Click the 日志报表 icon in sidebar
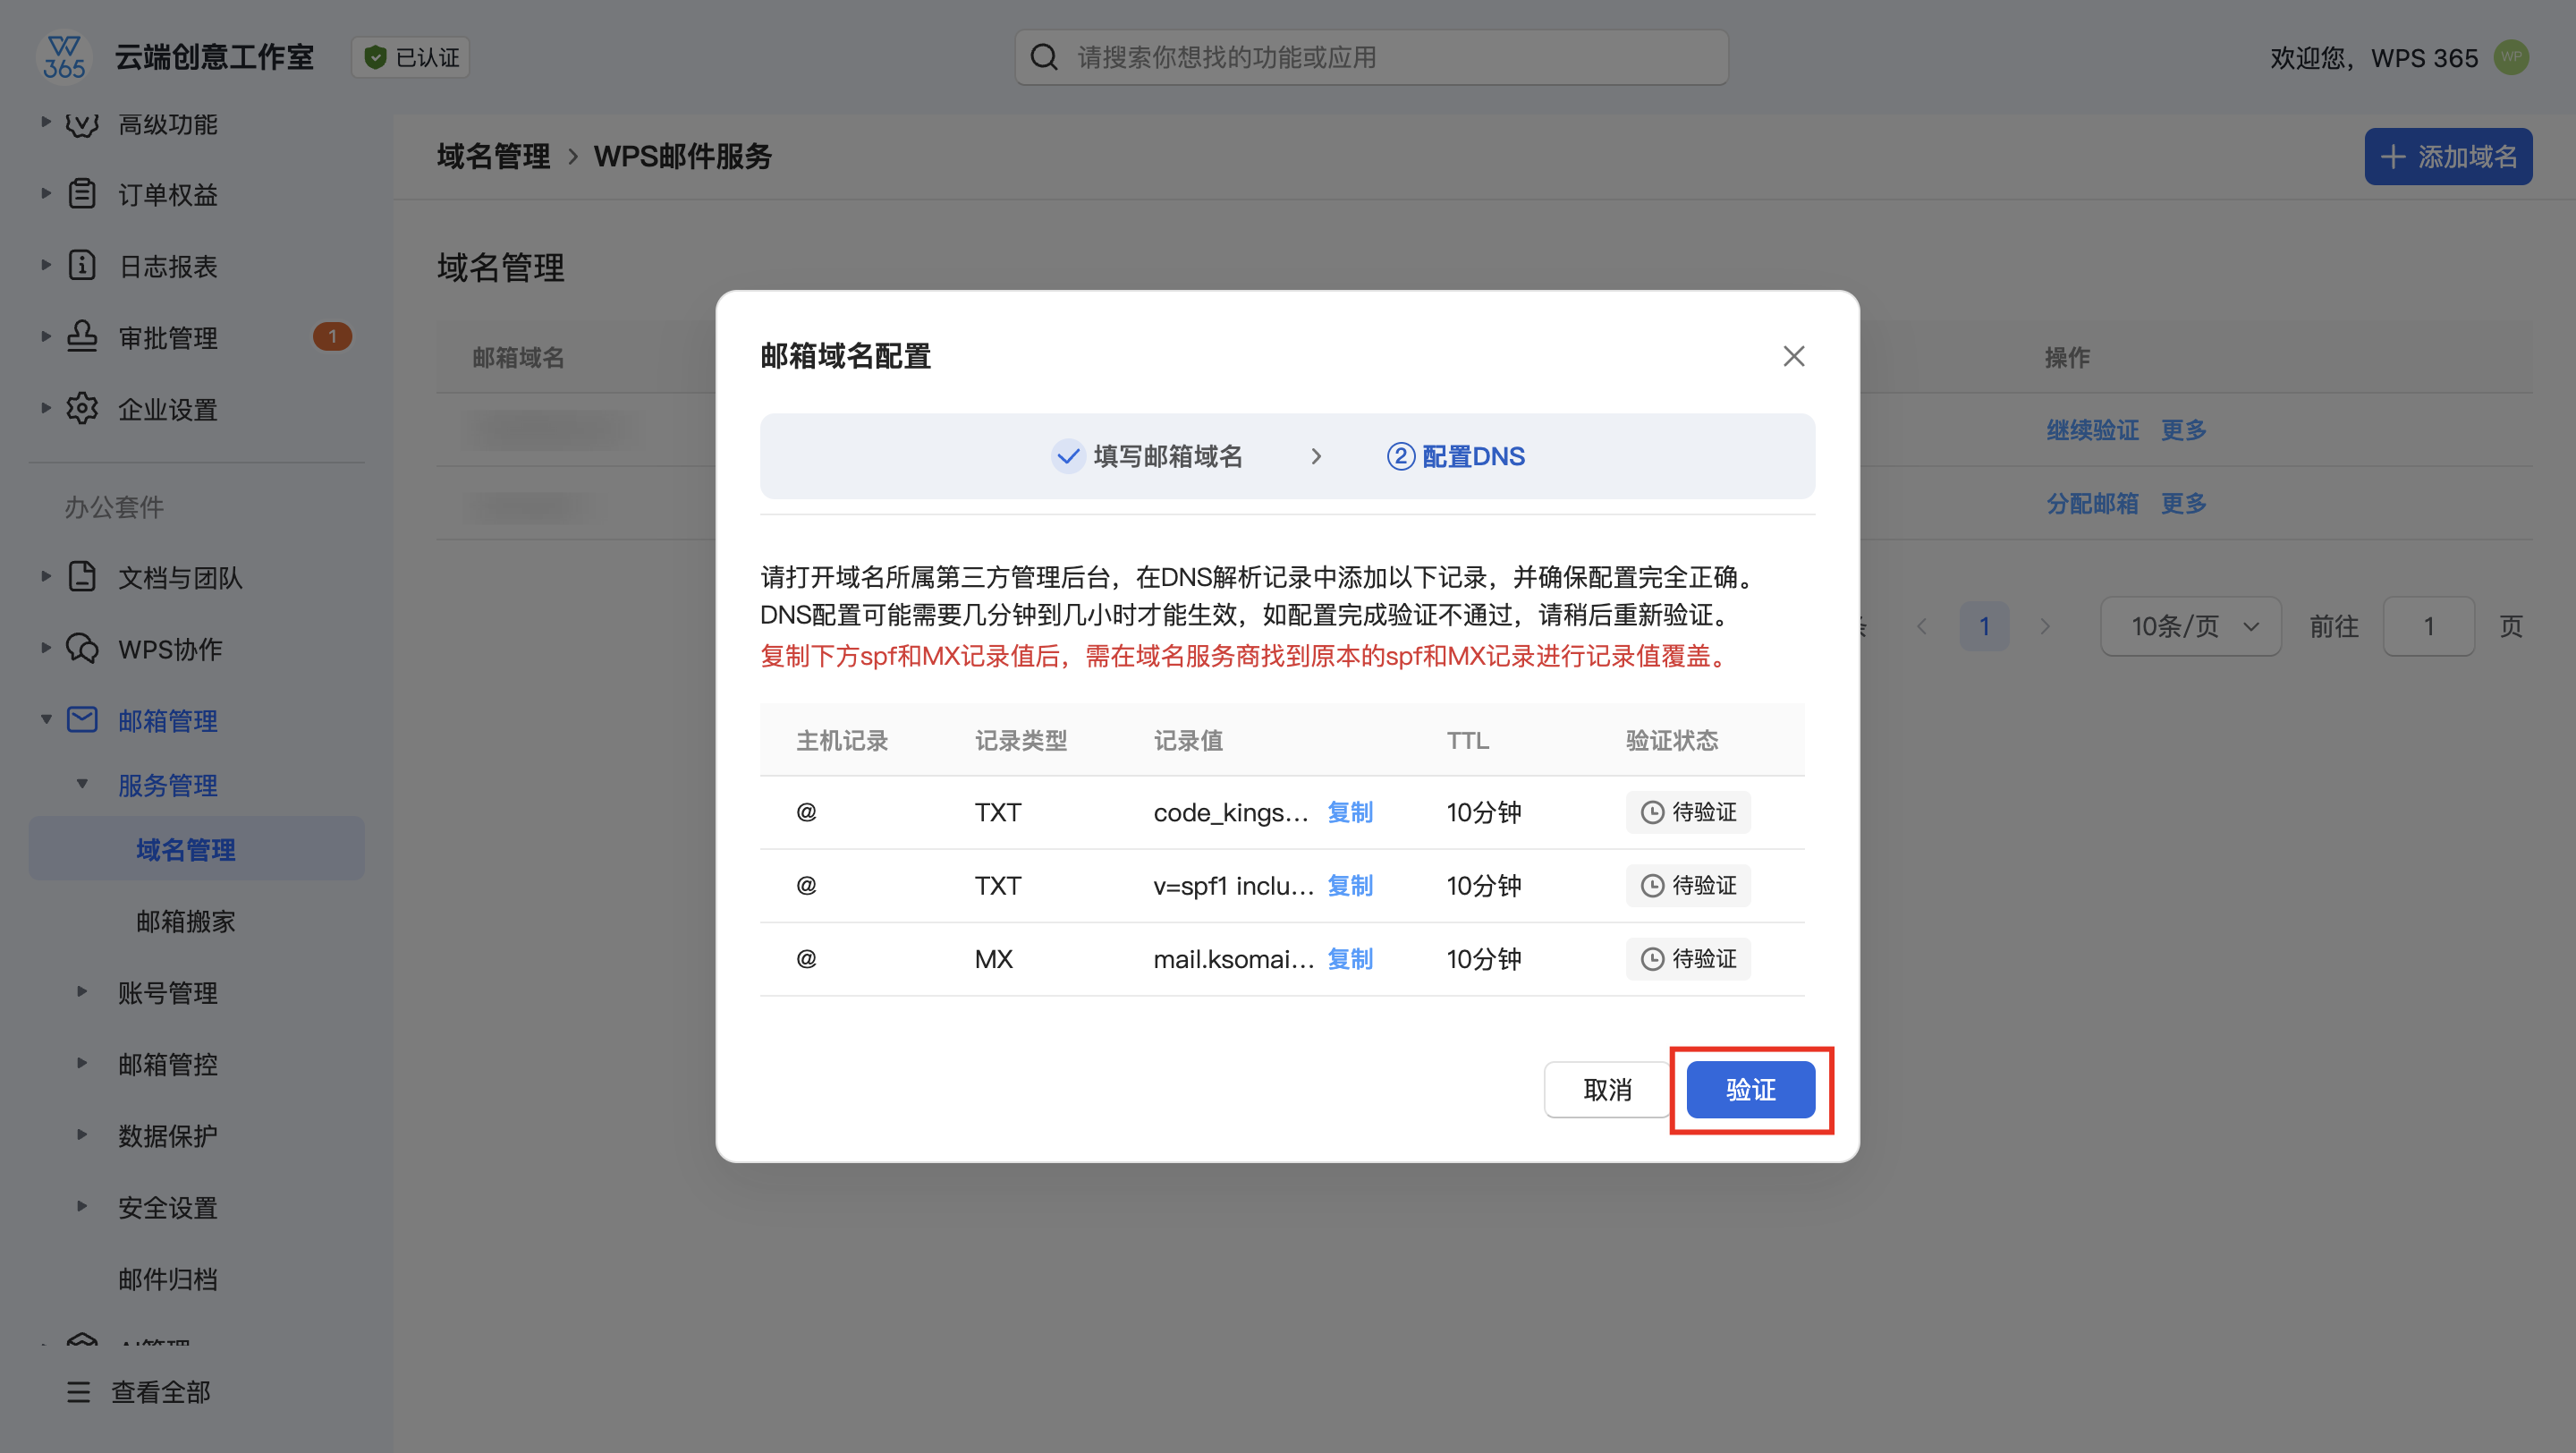 [82, 266]
